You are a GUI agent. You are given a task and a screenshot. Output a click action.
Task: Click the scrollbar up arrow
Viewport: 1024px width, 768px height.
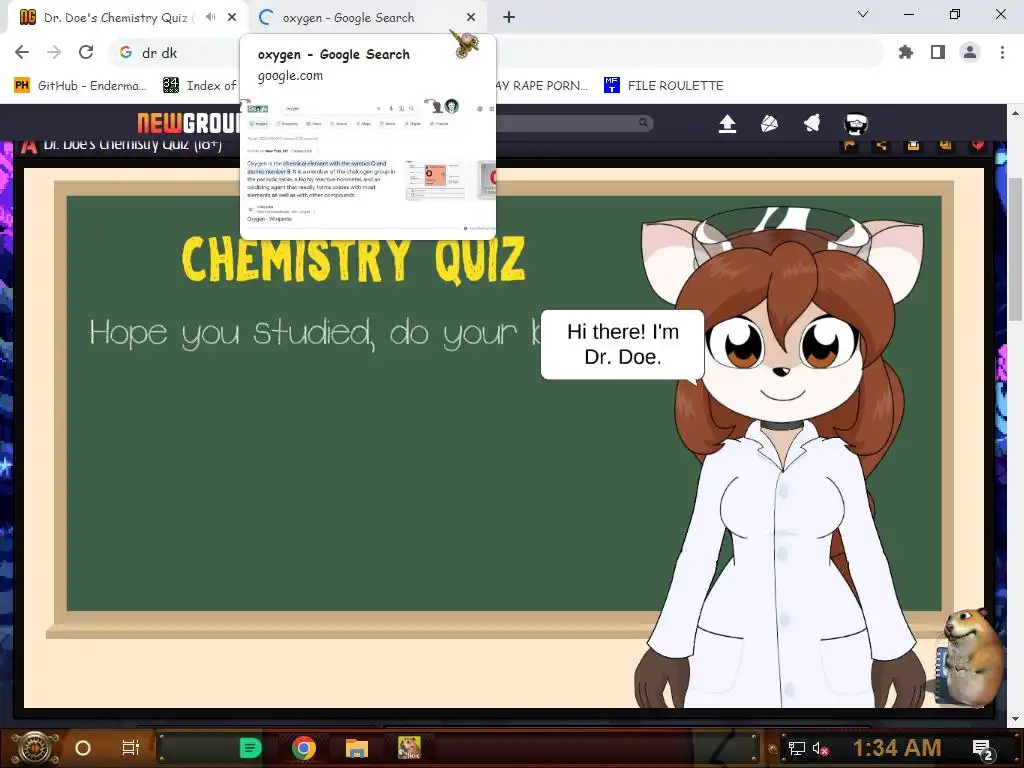(x=1015, y=112)
